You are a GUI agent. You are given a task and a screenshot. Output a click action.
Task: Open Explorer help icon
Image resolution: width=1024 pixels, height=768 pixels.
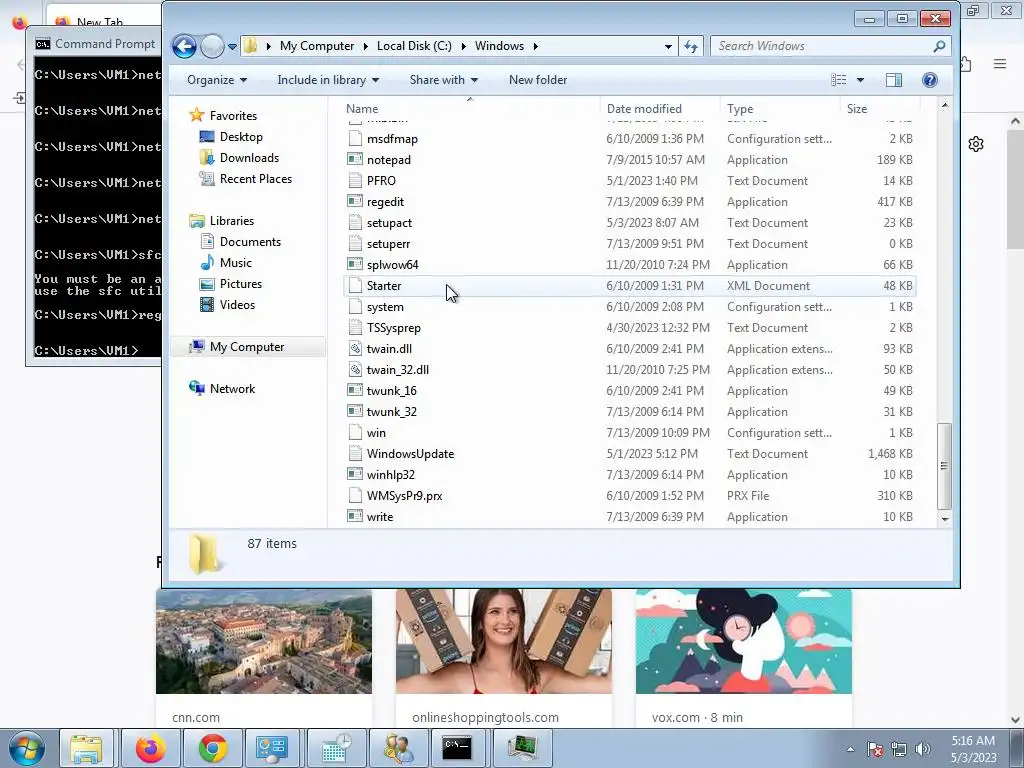(x=930, y=80)
